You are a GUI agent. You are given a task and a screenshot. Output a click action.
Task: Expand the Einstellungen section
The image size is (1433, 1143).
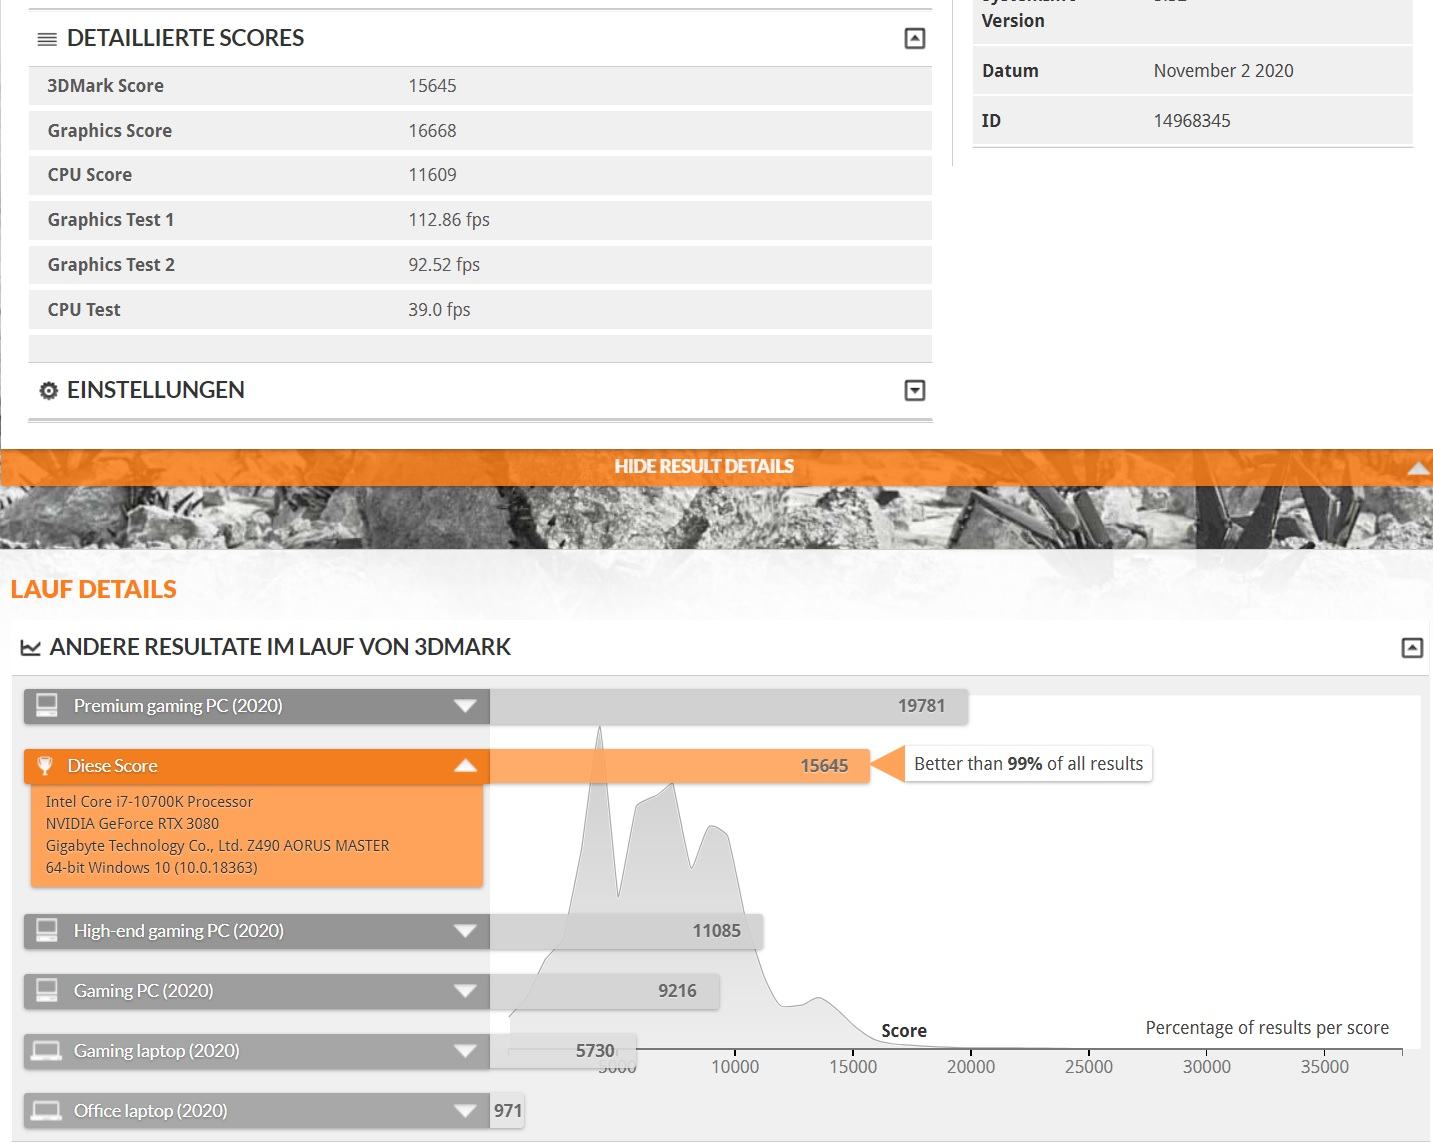[914, 390]
